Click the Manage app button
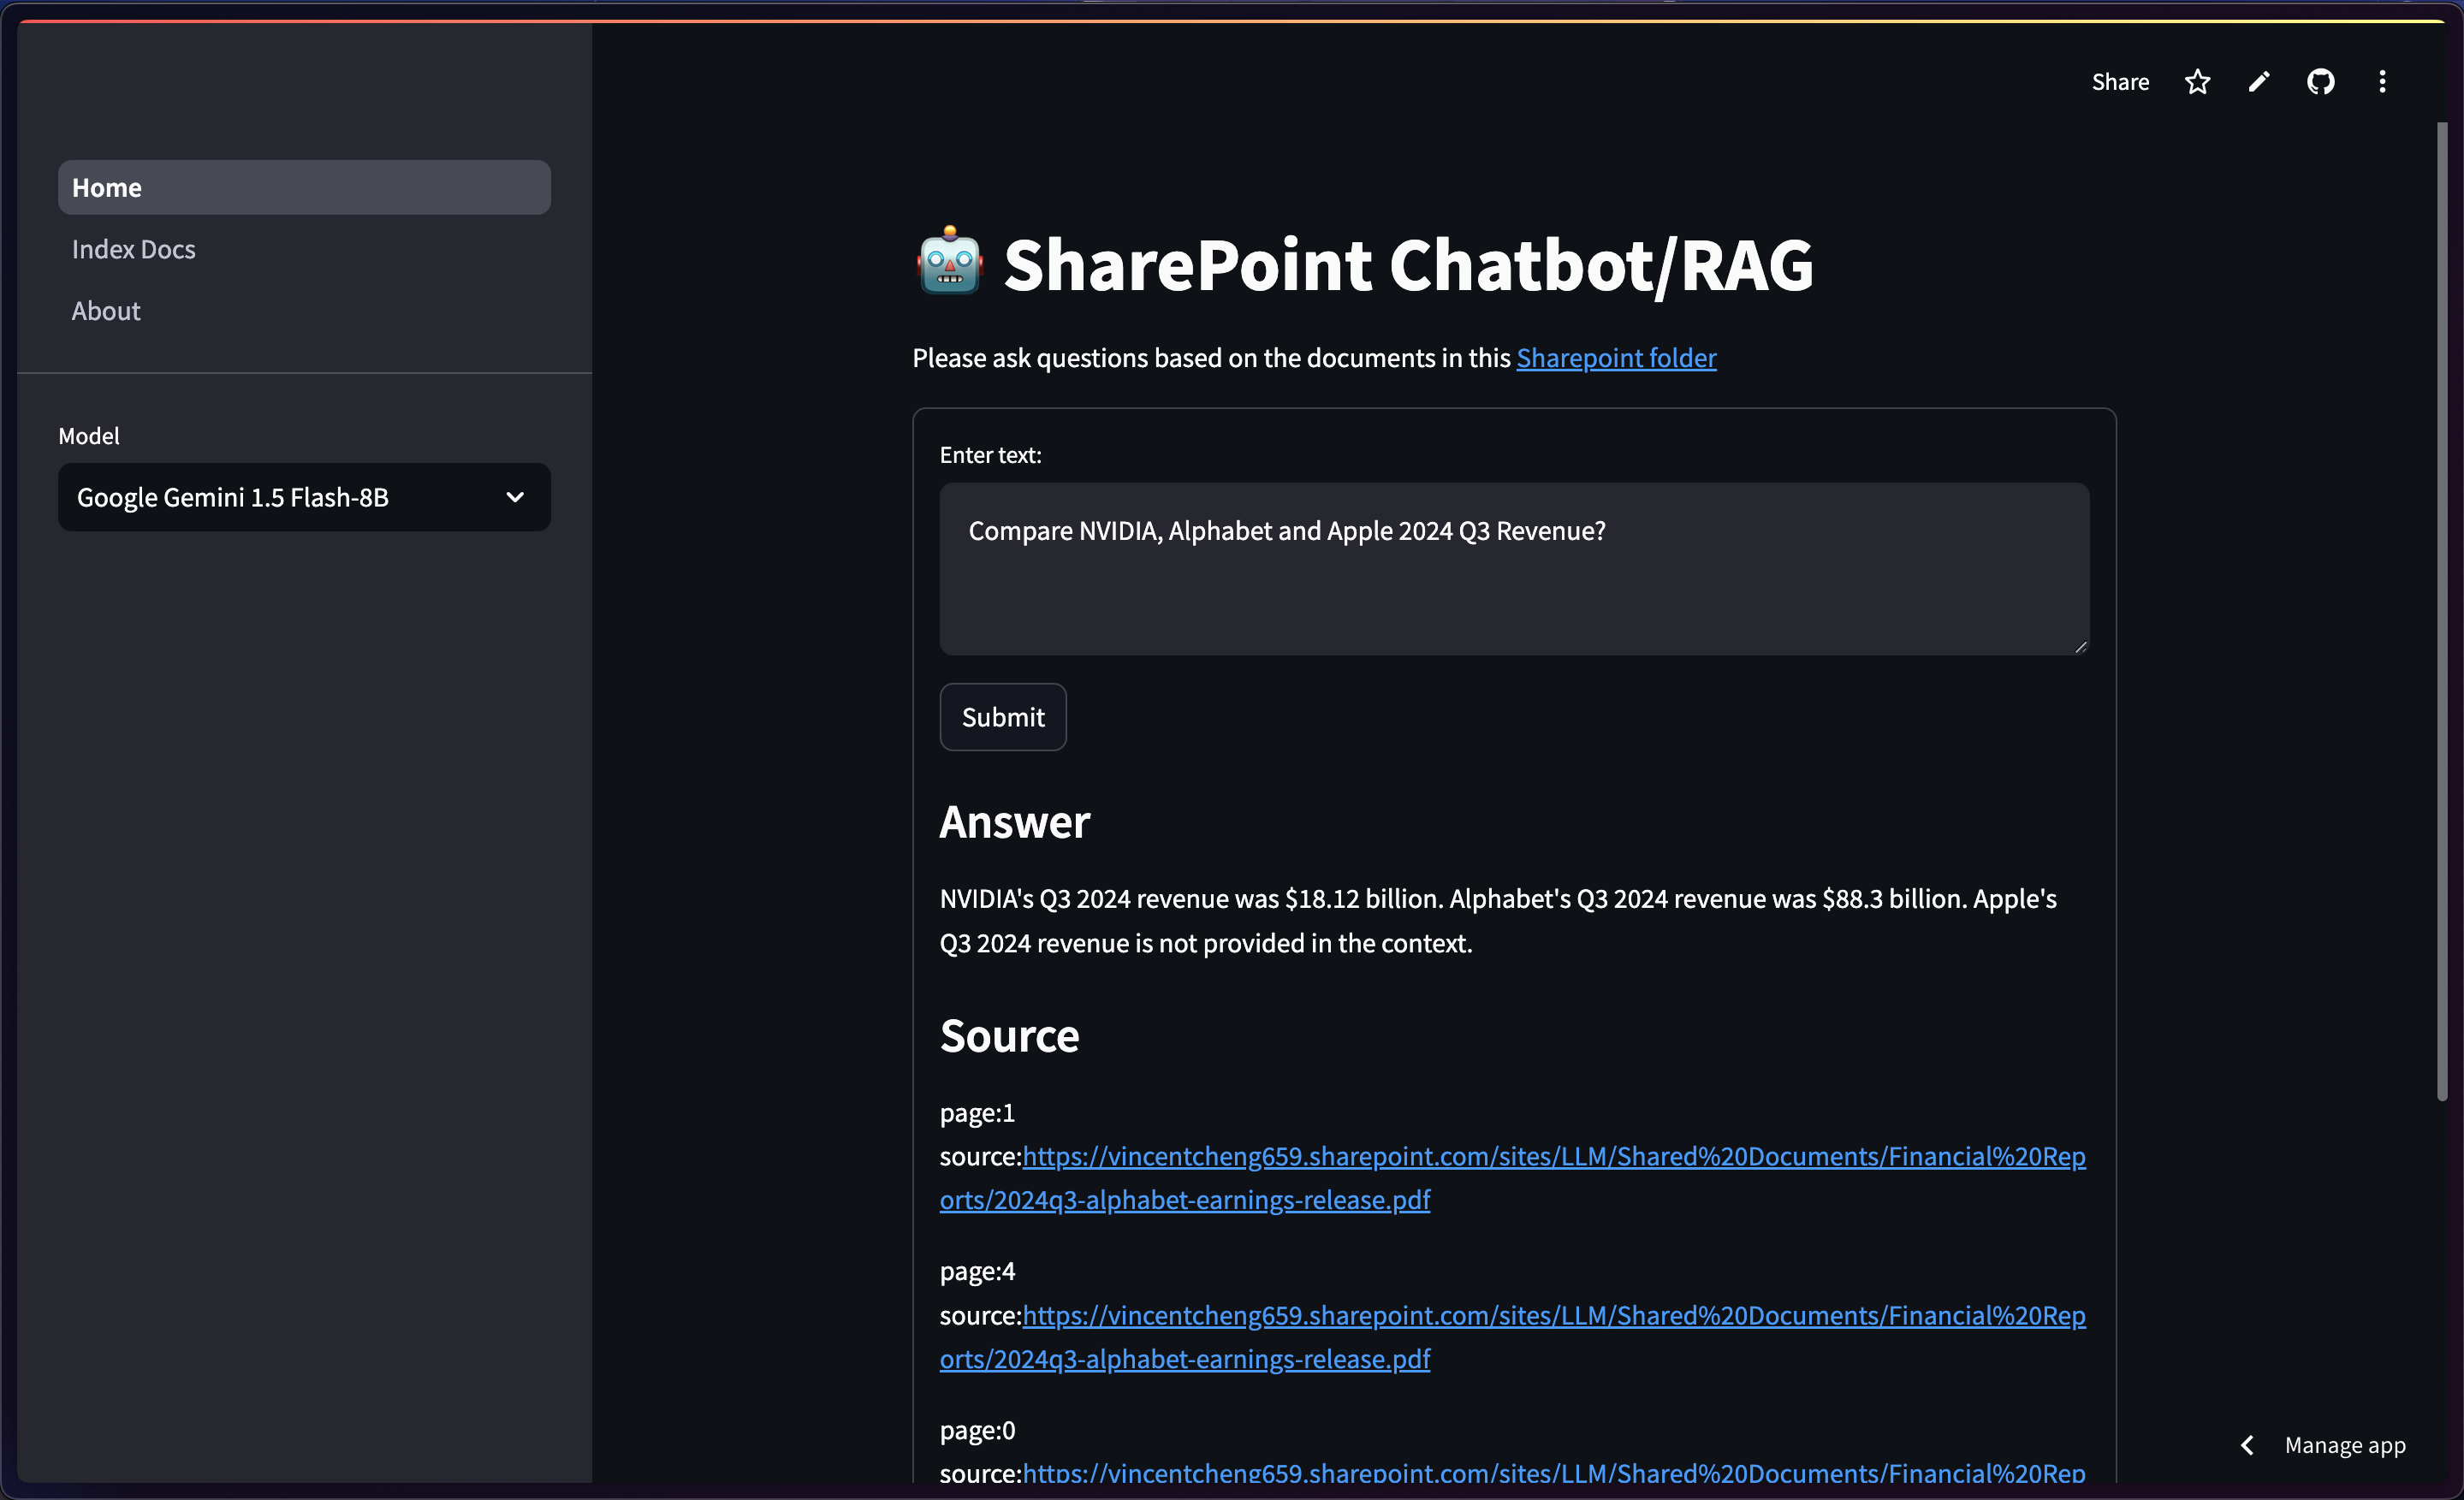This screenshot has height=1500, width=2464. (x=2344, y=1445)
